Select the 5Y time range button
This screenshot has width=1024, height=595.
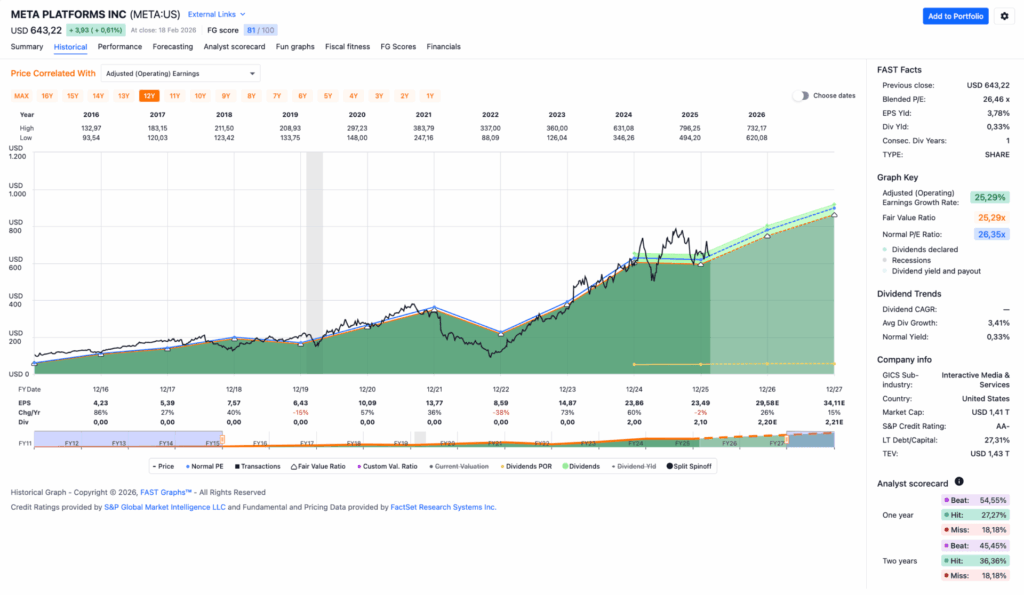tap(328, 96)
